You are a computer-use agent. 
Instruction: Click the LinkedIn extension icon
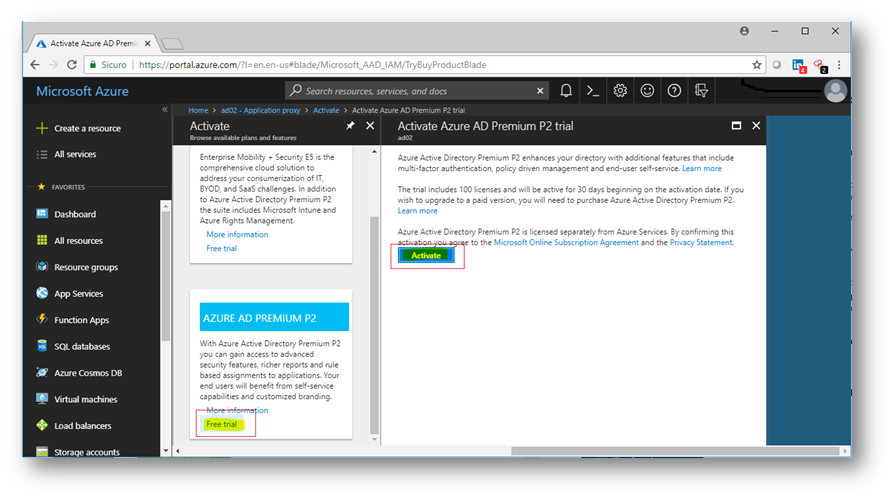(x=799, y=66)
